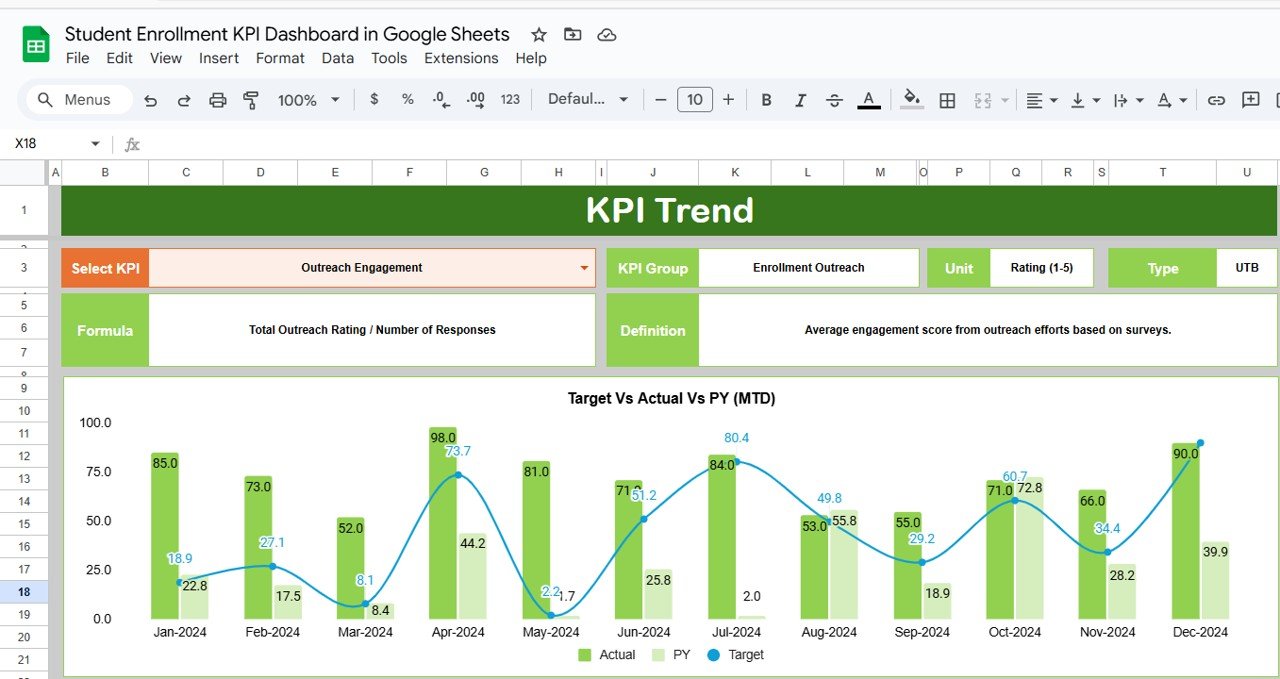This screenshot has height=679, width=1280.
Task: Apply the percent format
Action: pos(406,99)
